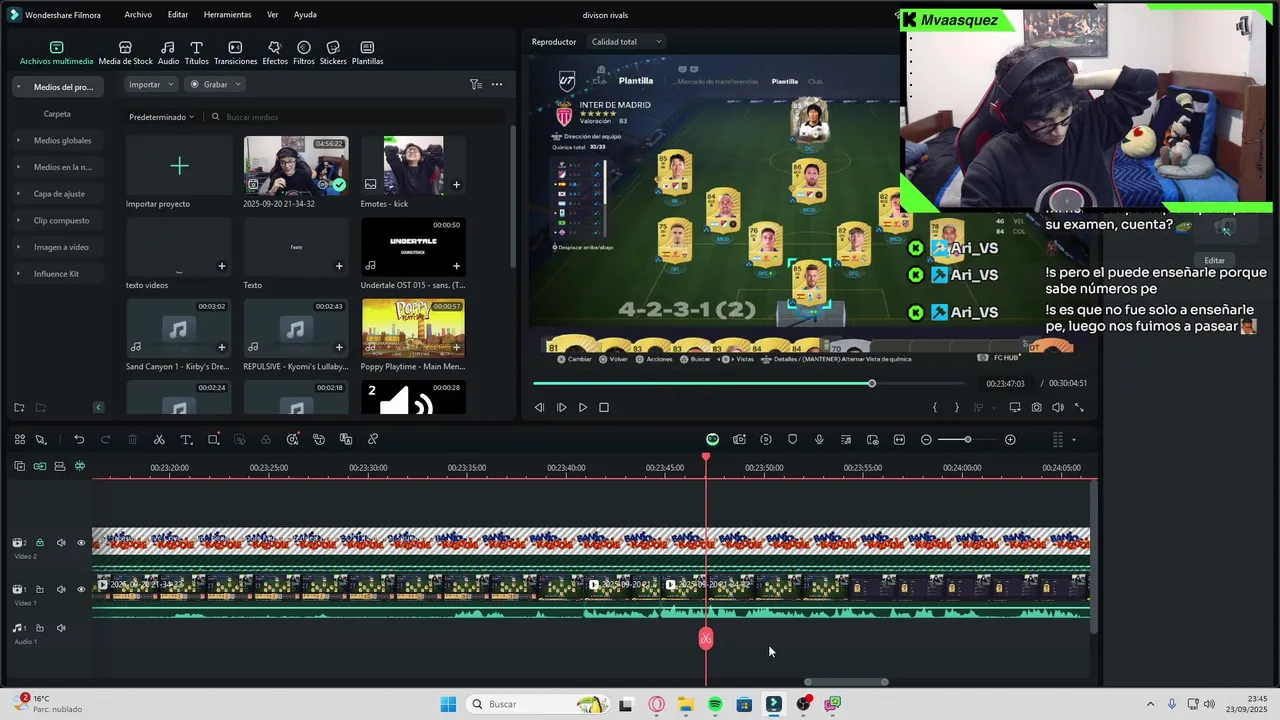The height and width of the screenshot is (720, 1280).
Task: Click the voiceover microphone icon
Action: point(819,439)
